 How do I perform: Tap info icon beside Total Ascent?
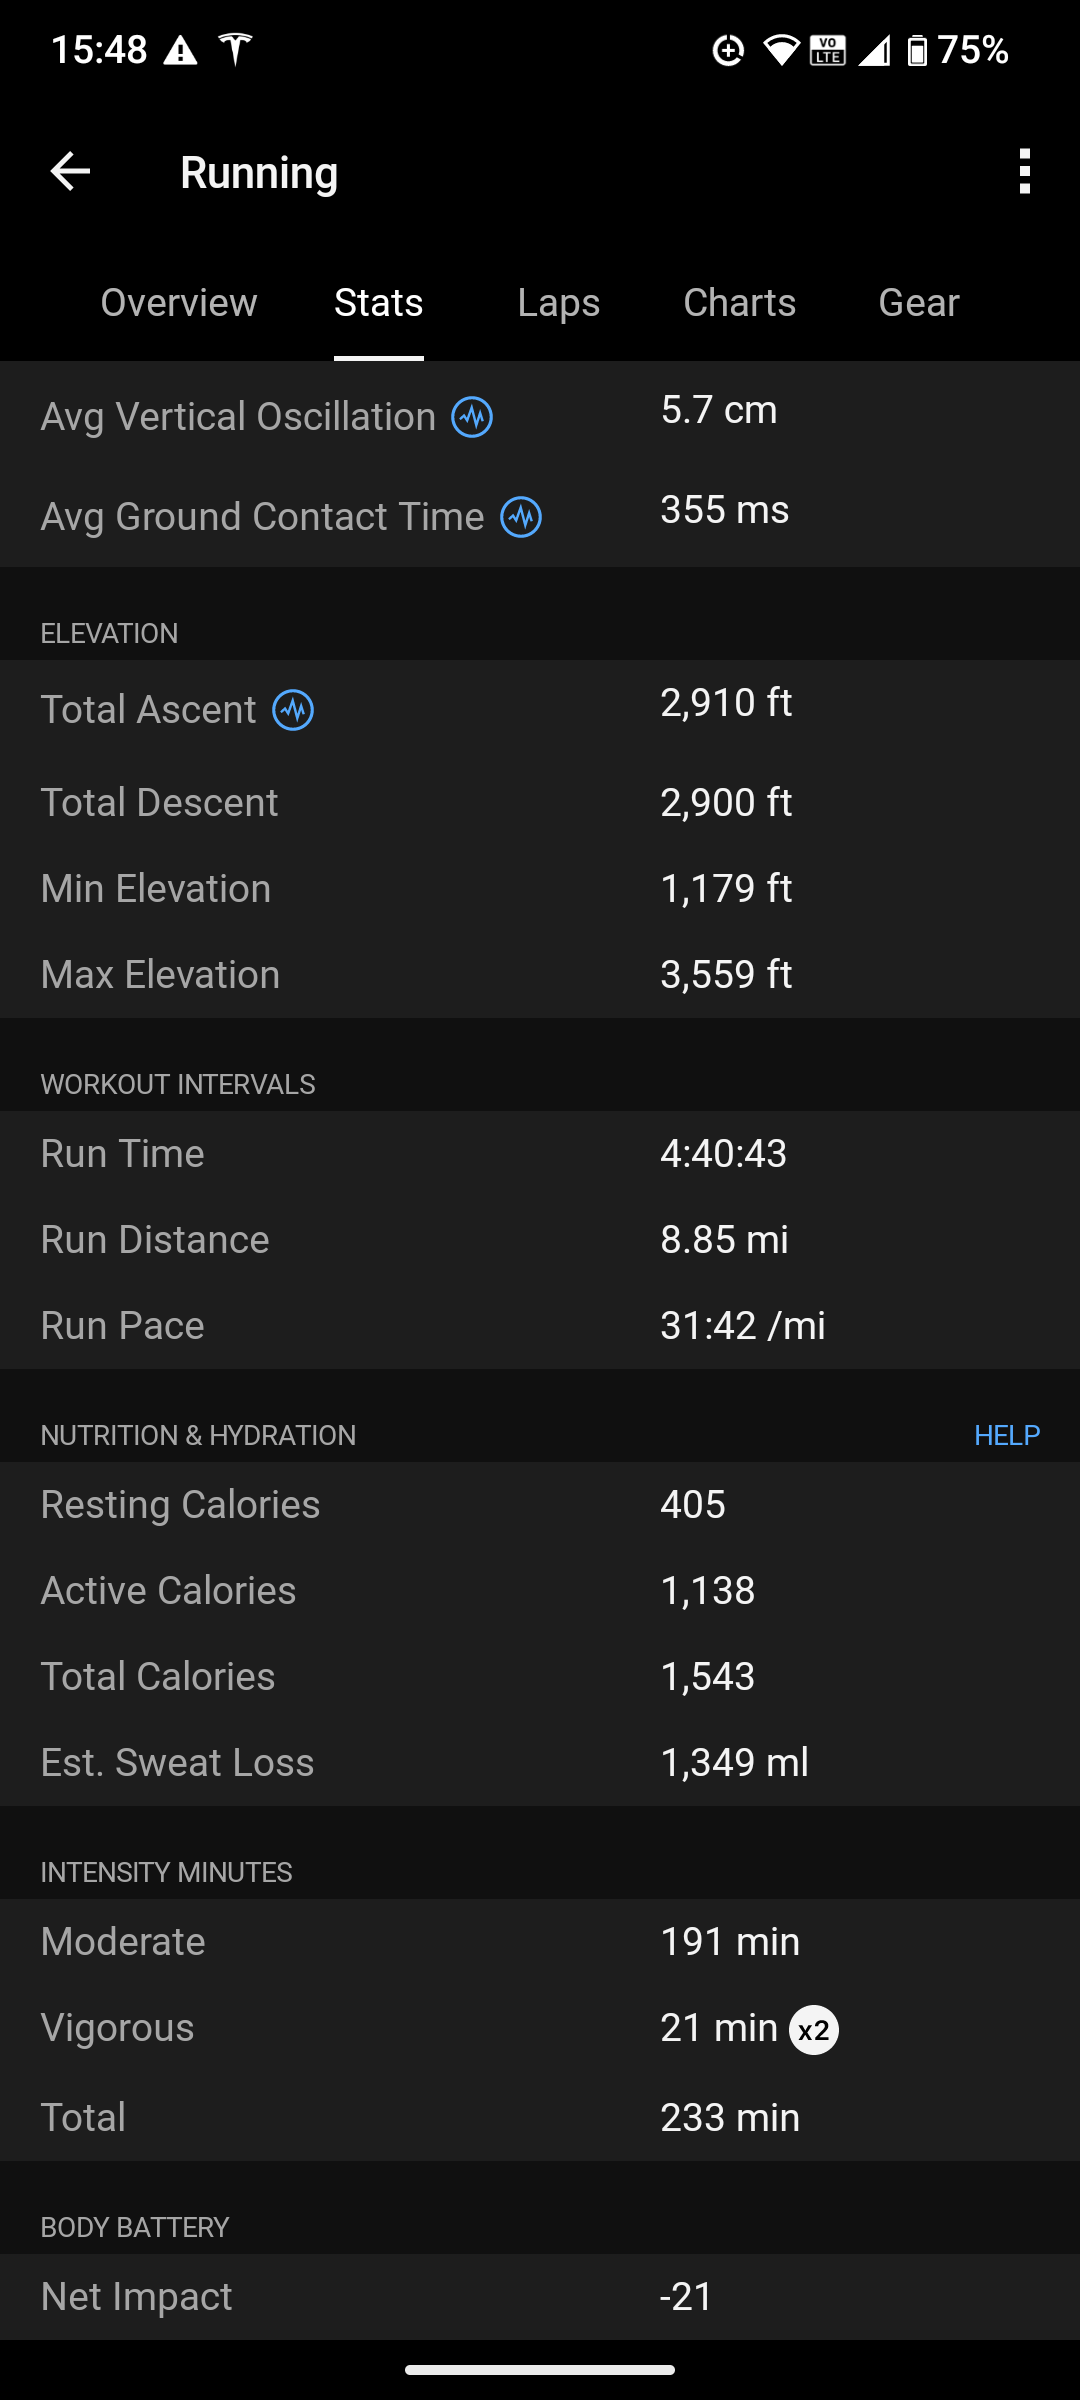coord(293,710)
